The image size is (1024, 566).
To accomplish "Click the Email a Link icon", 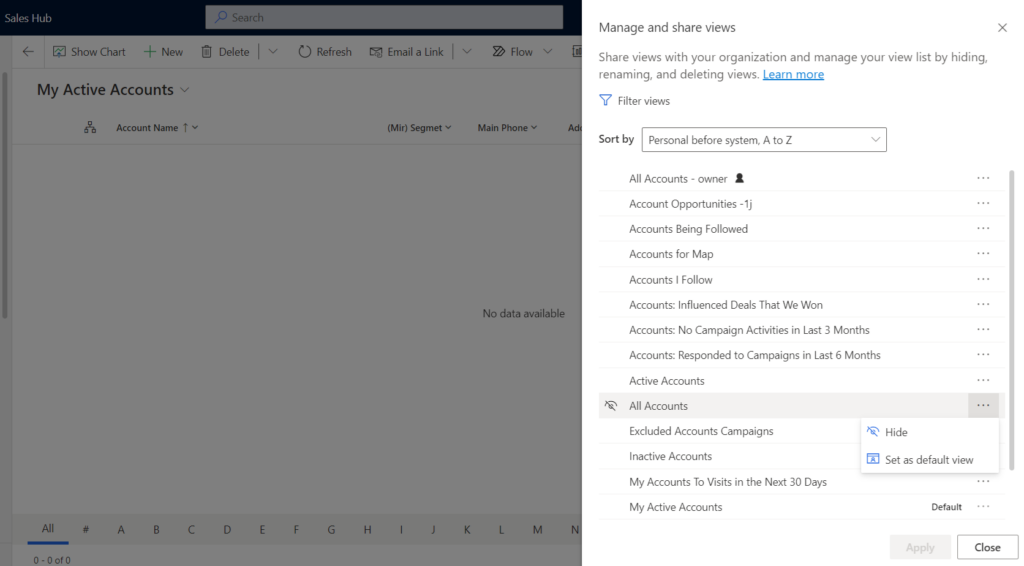I will tap(376, 52).
